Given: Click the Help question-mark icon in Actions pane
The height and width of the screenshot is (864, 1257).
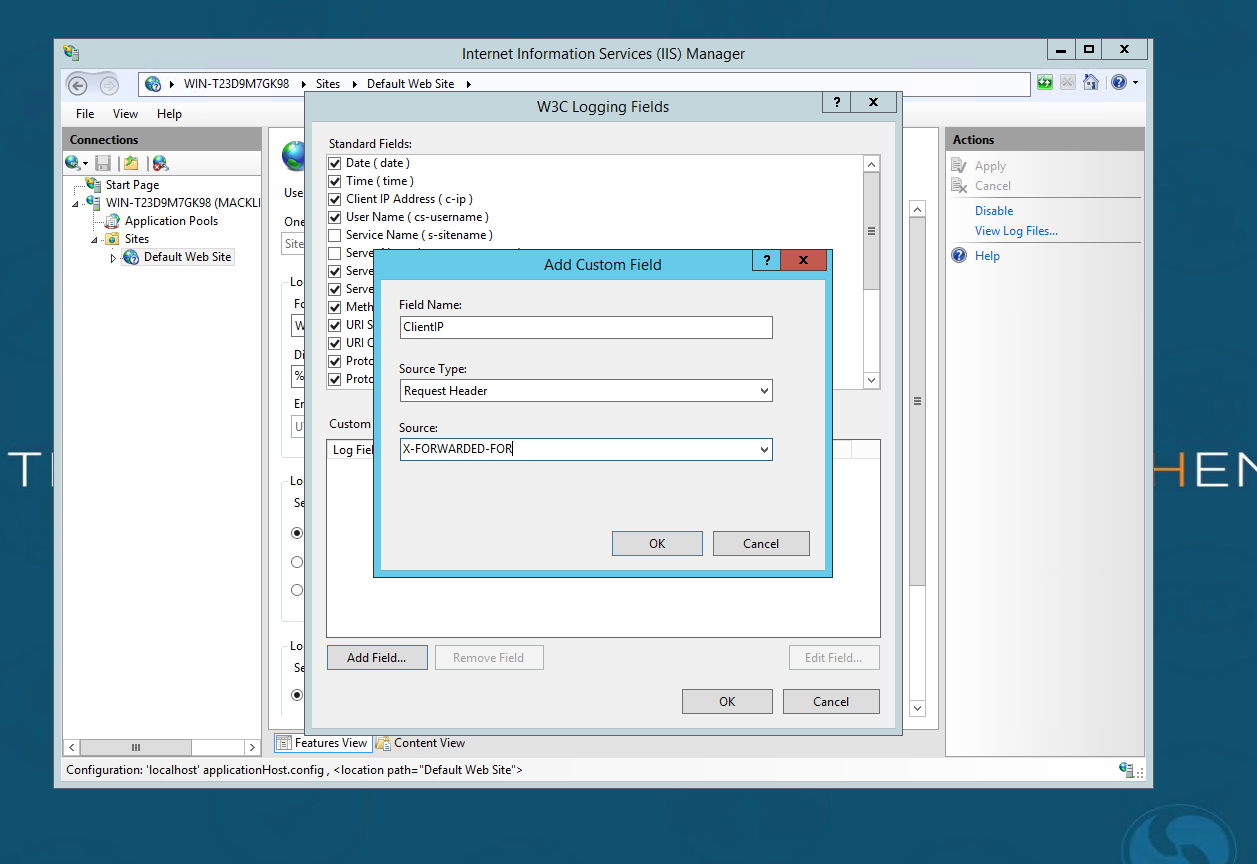Looking at the screenshot, I should (958, 256).
